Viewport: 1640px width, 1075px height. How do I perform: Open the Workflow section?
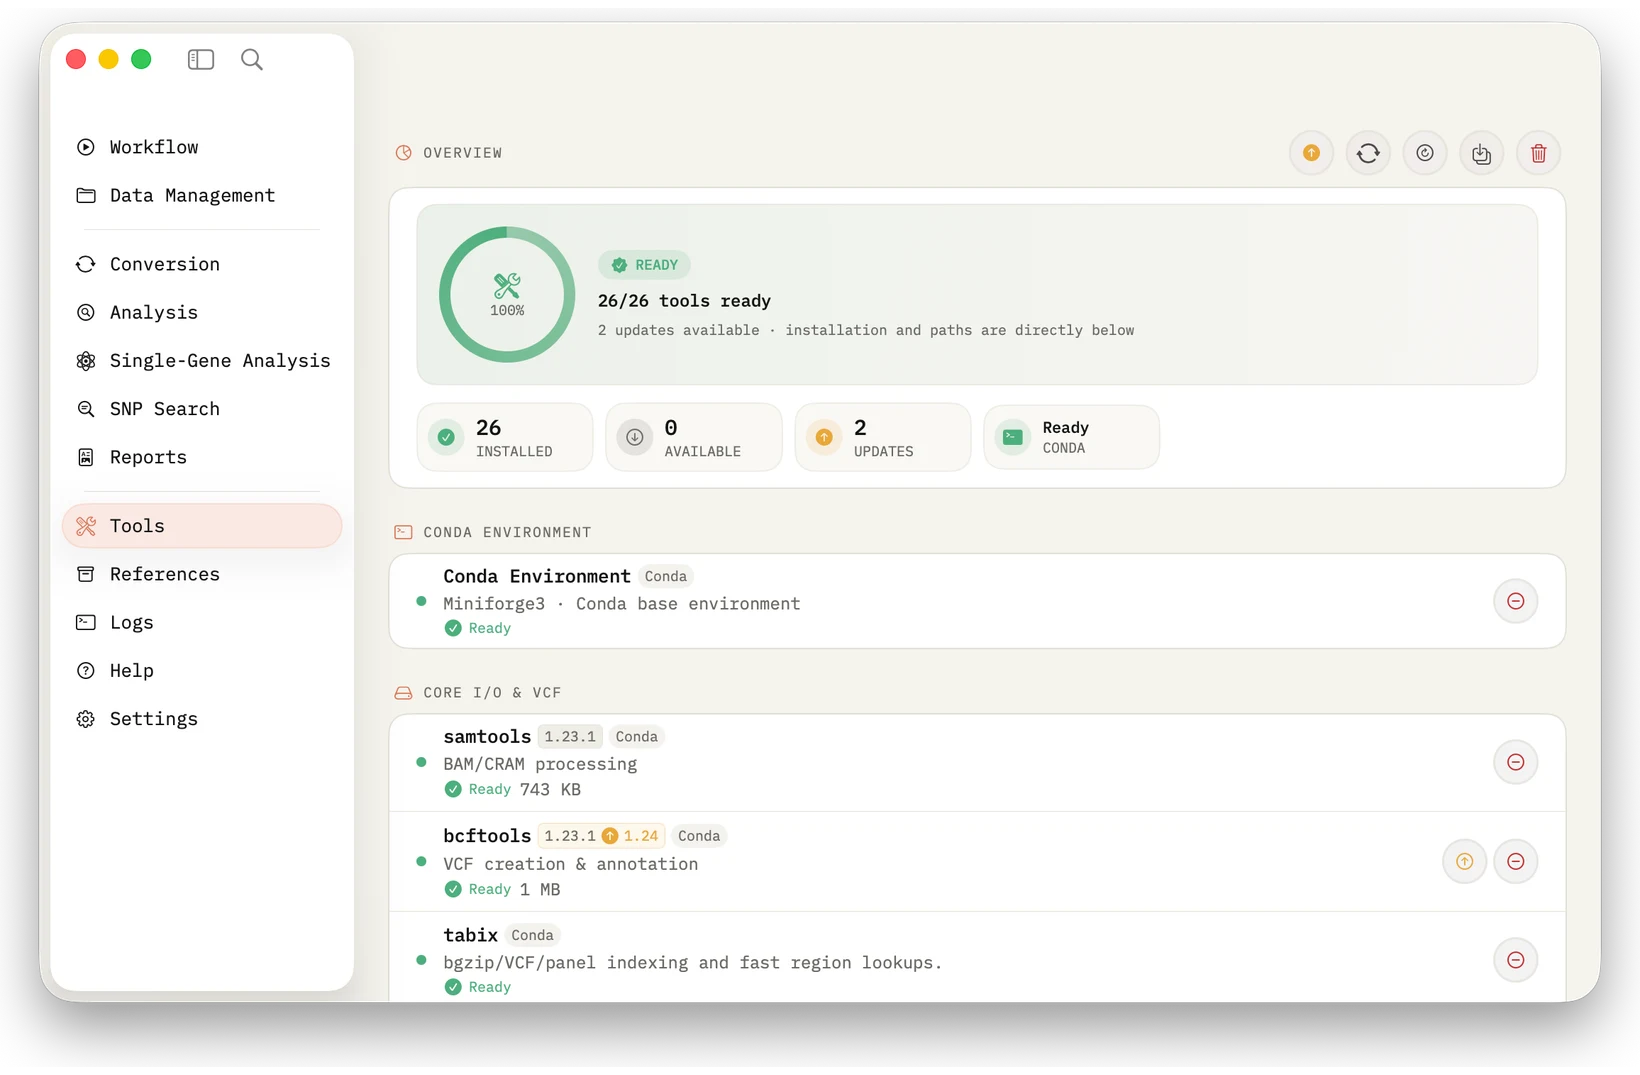pyautogui.click(x=202, y=147)
